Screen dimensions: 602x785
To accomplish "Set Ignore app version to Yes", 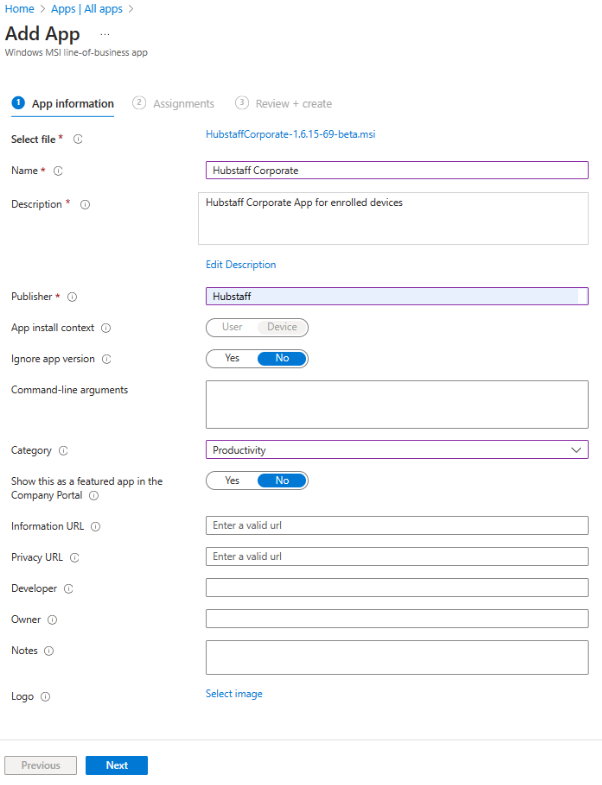I will [232, 358].
